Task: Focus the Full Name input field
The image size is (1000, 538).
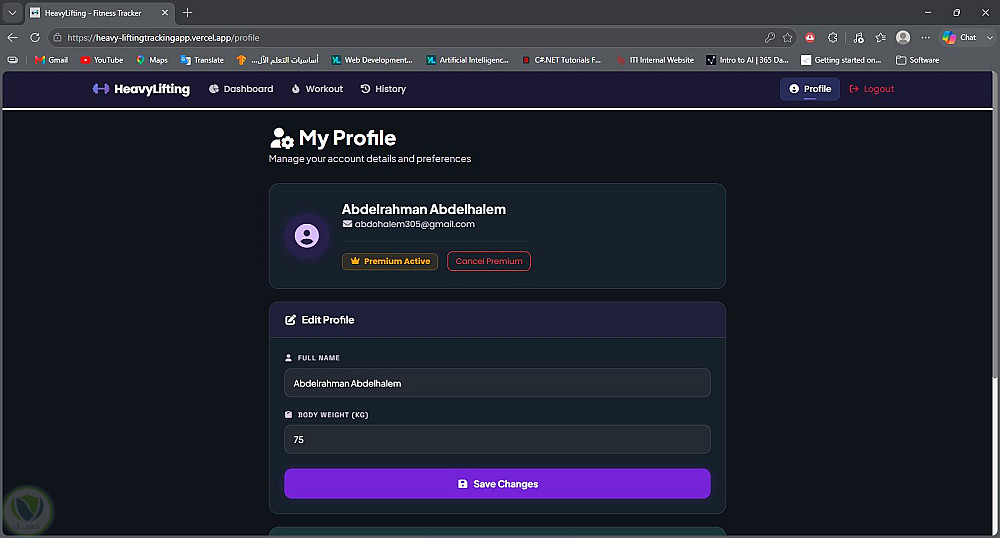Action: tap(497, 383)
